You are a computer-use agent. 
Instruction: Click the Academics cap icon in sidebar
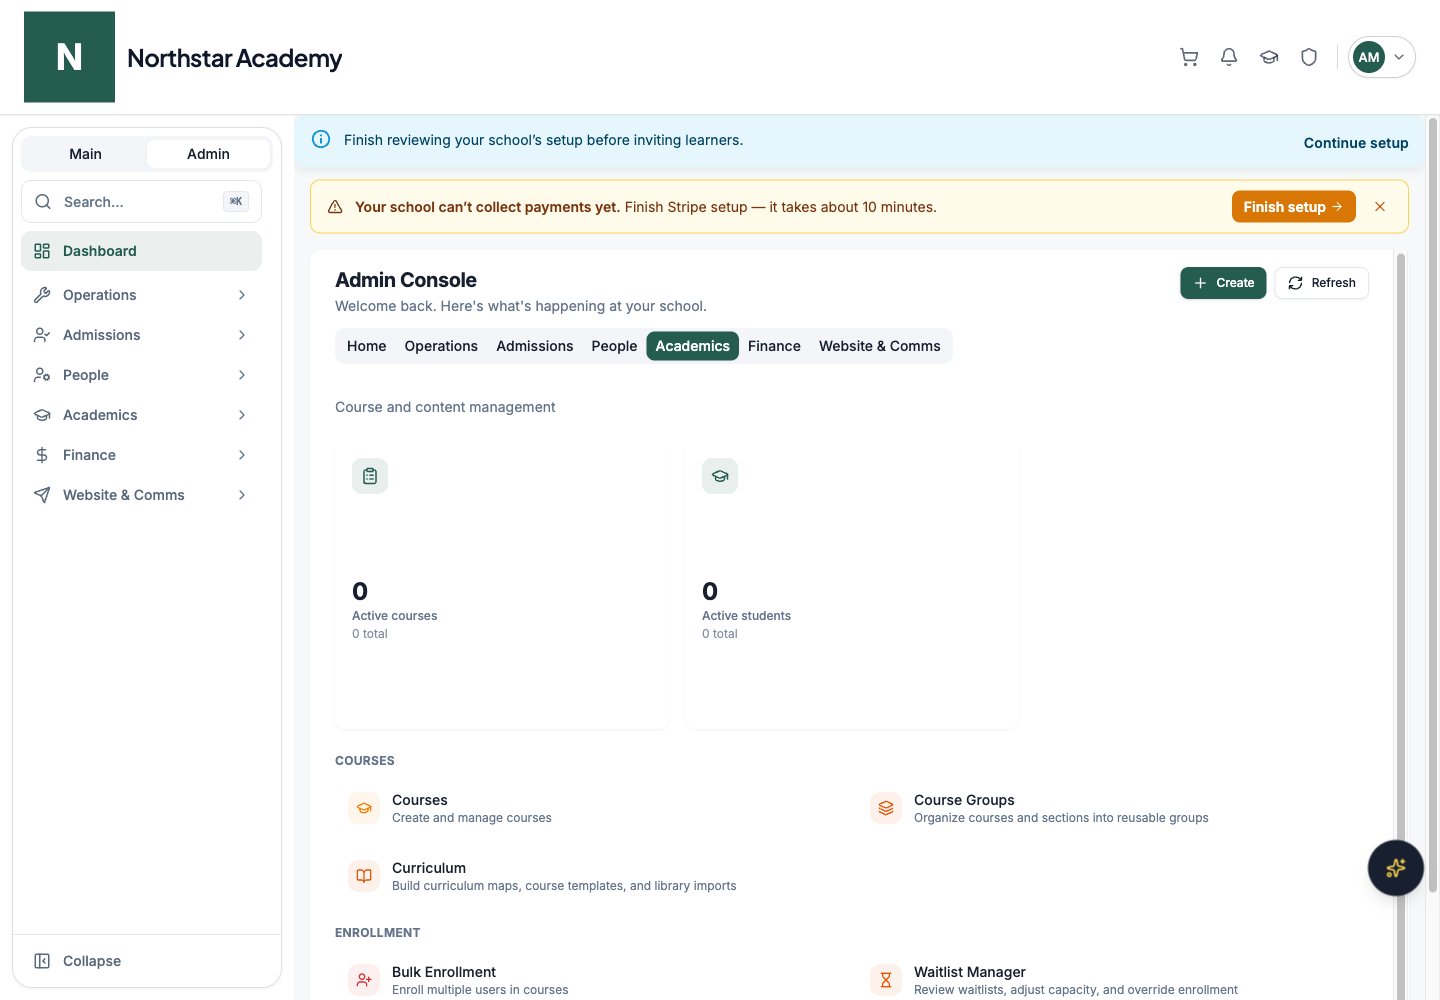click(x=42, y=415)
